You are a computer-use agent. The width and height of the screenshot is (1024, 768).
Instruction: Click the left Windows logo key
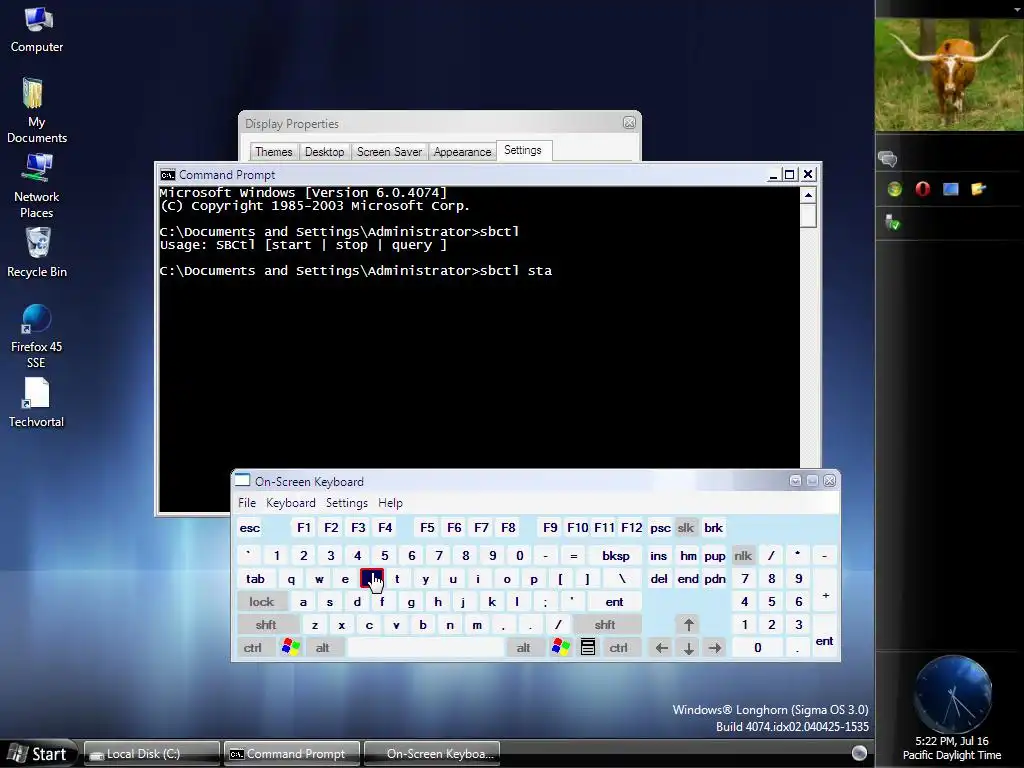[291, 647]
